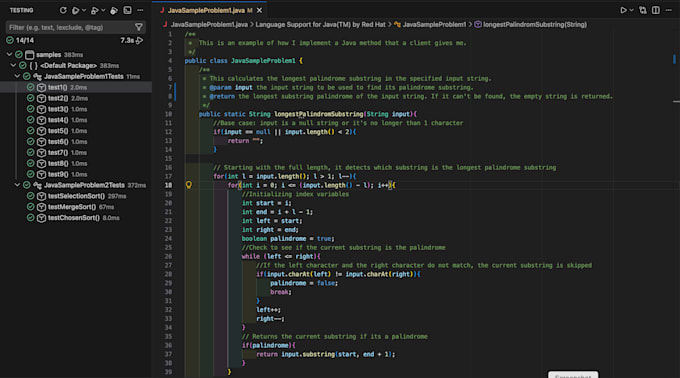Screen dimensions: 680x378
Task: Select test1() in test tree
Action: click(76, 87)
